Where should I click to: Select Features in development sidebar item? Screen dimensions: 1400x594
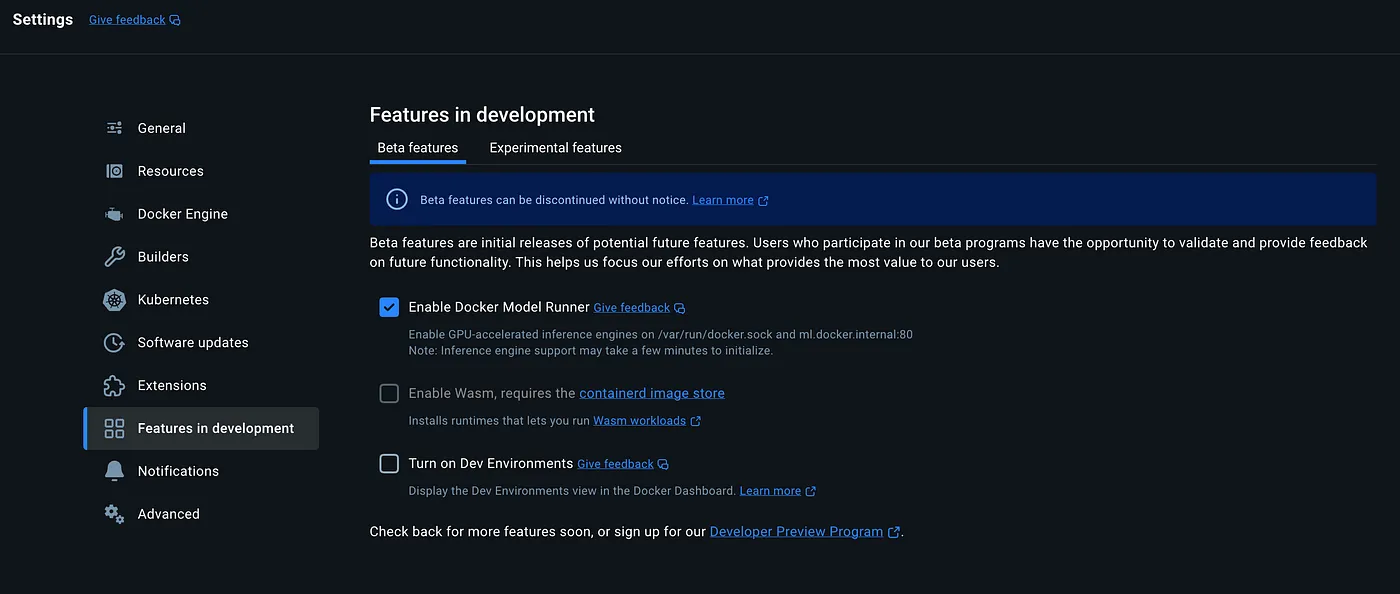tap(201, 428)
